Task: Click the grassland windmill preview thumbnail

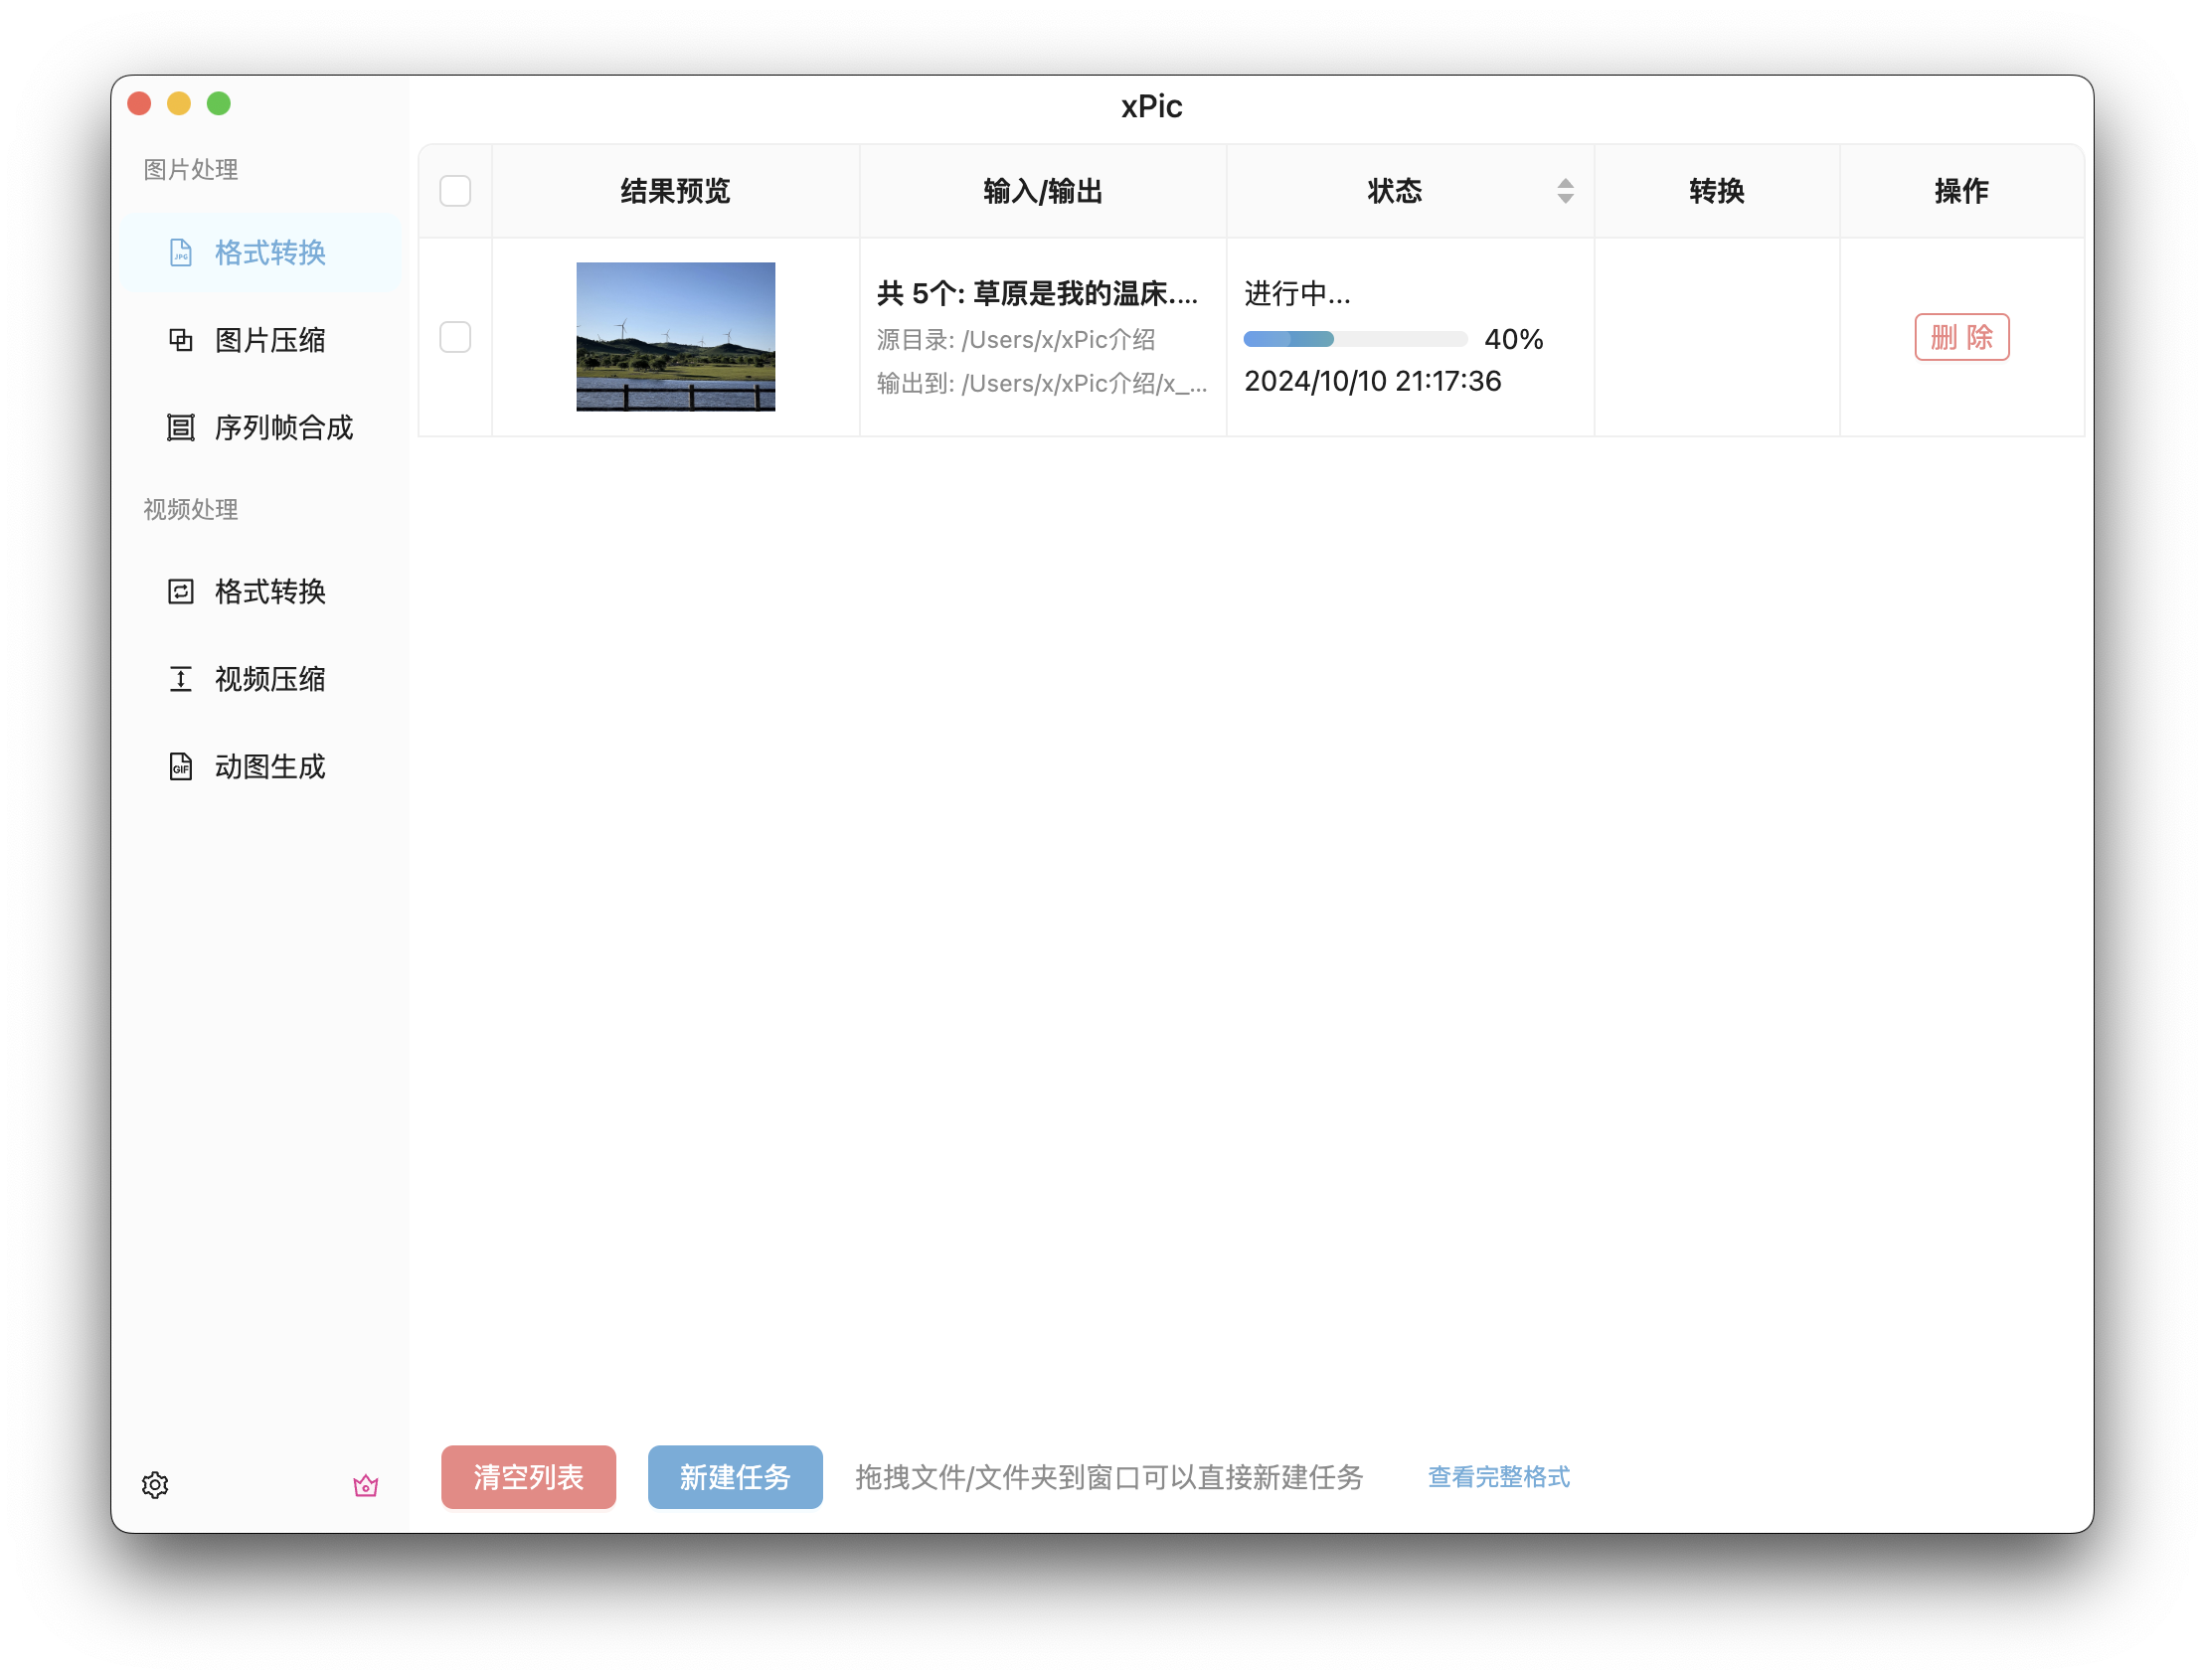Action: [675, 337]
